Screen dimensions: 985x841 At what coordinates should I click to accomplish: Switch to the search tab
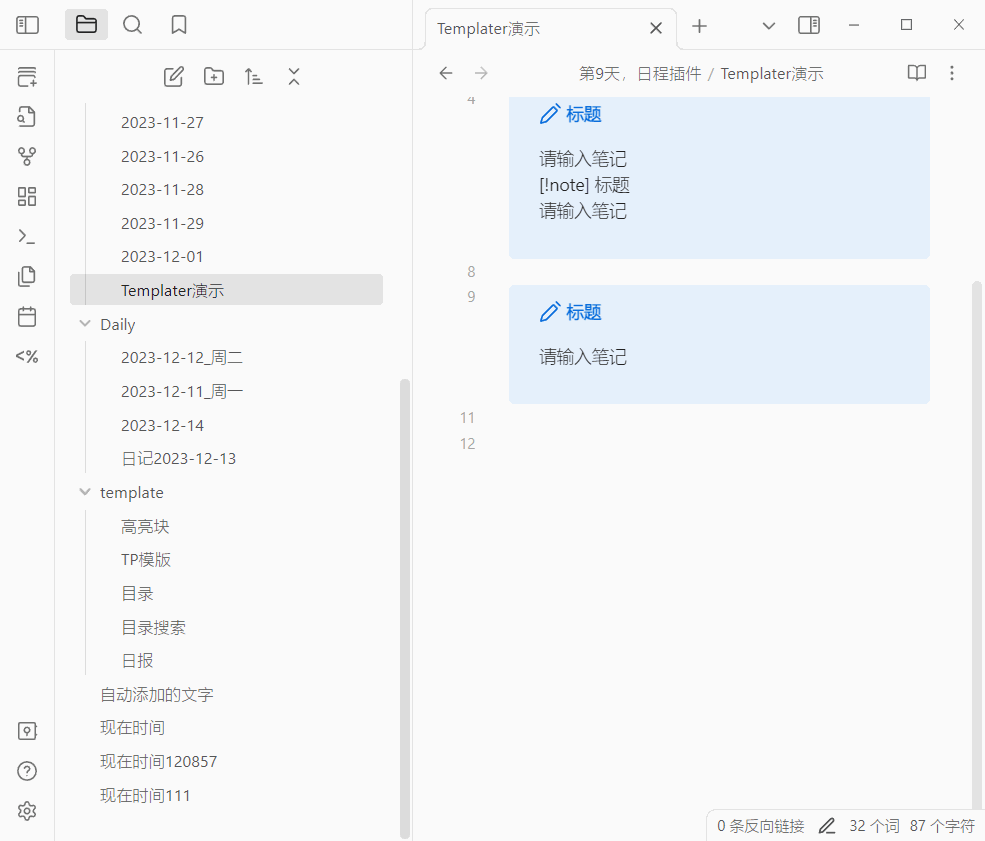[132, 25]
